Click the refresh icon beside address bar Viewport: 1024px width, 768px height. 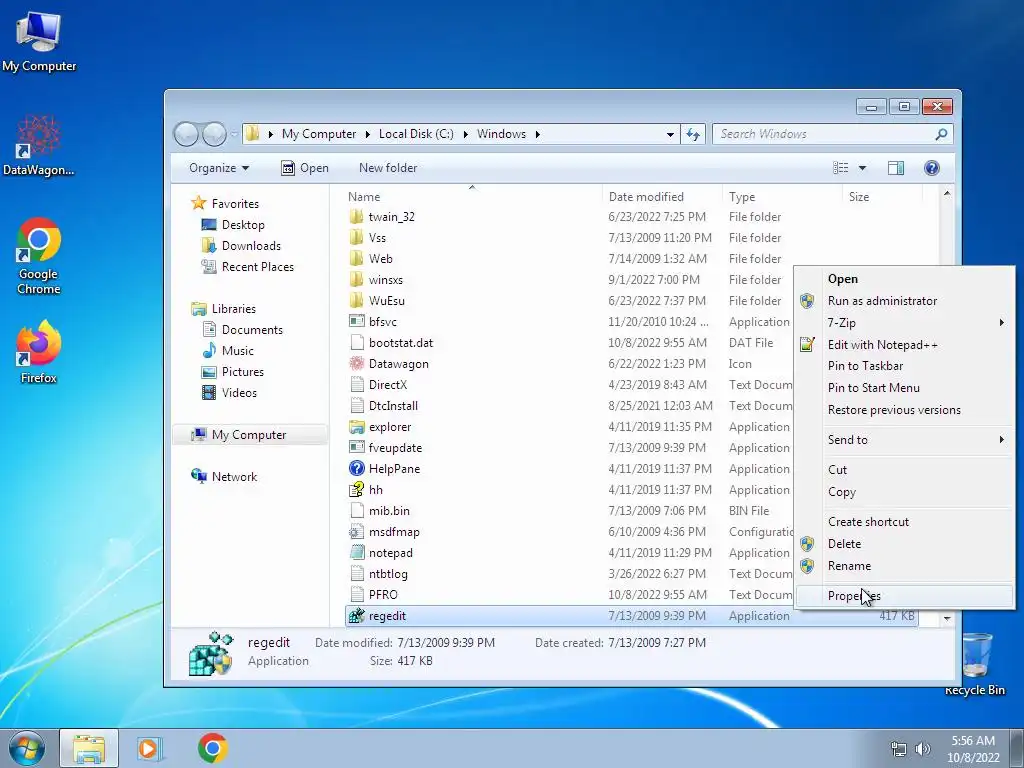point(693,134)
